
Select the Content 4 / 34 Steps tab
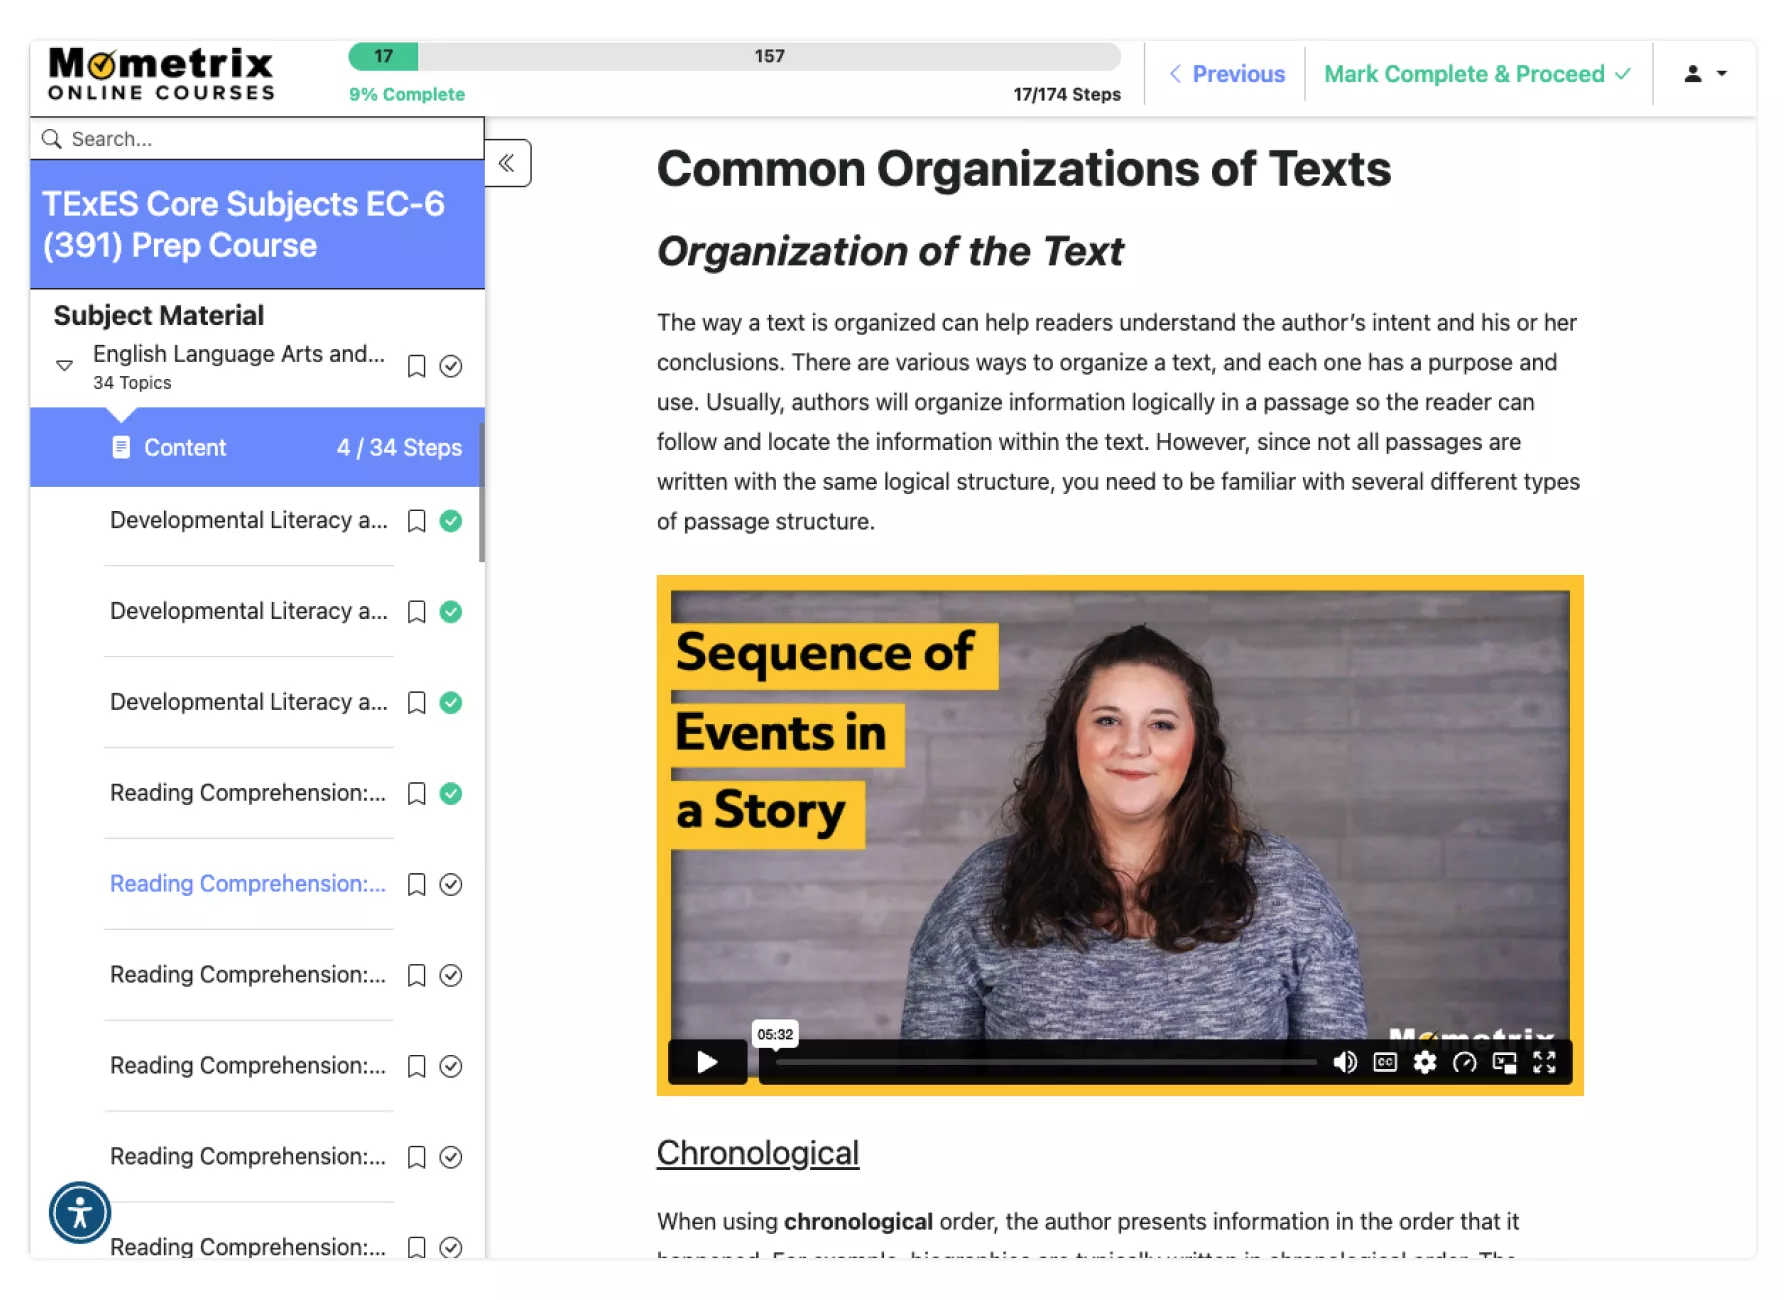(257, 447)
